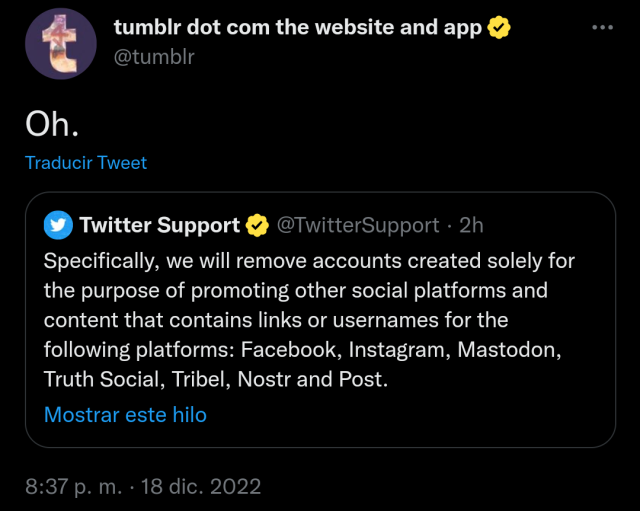Open the three-dot more options menu

pyautogui.click(x=602, y=28)
